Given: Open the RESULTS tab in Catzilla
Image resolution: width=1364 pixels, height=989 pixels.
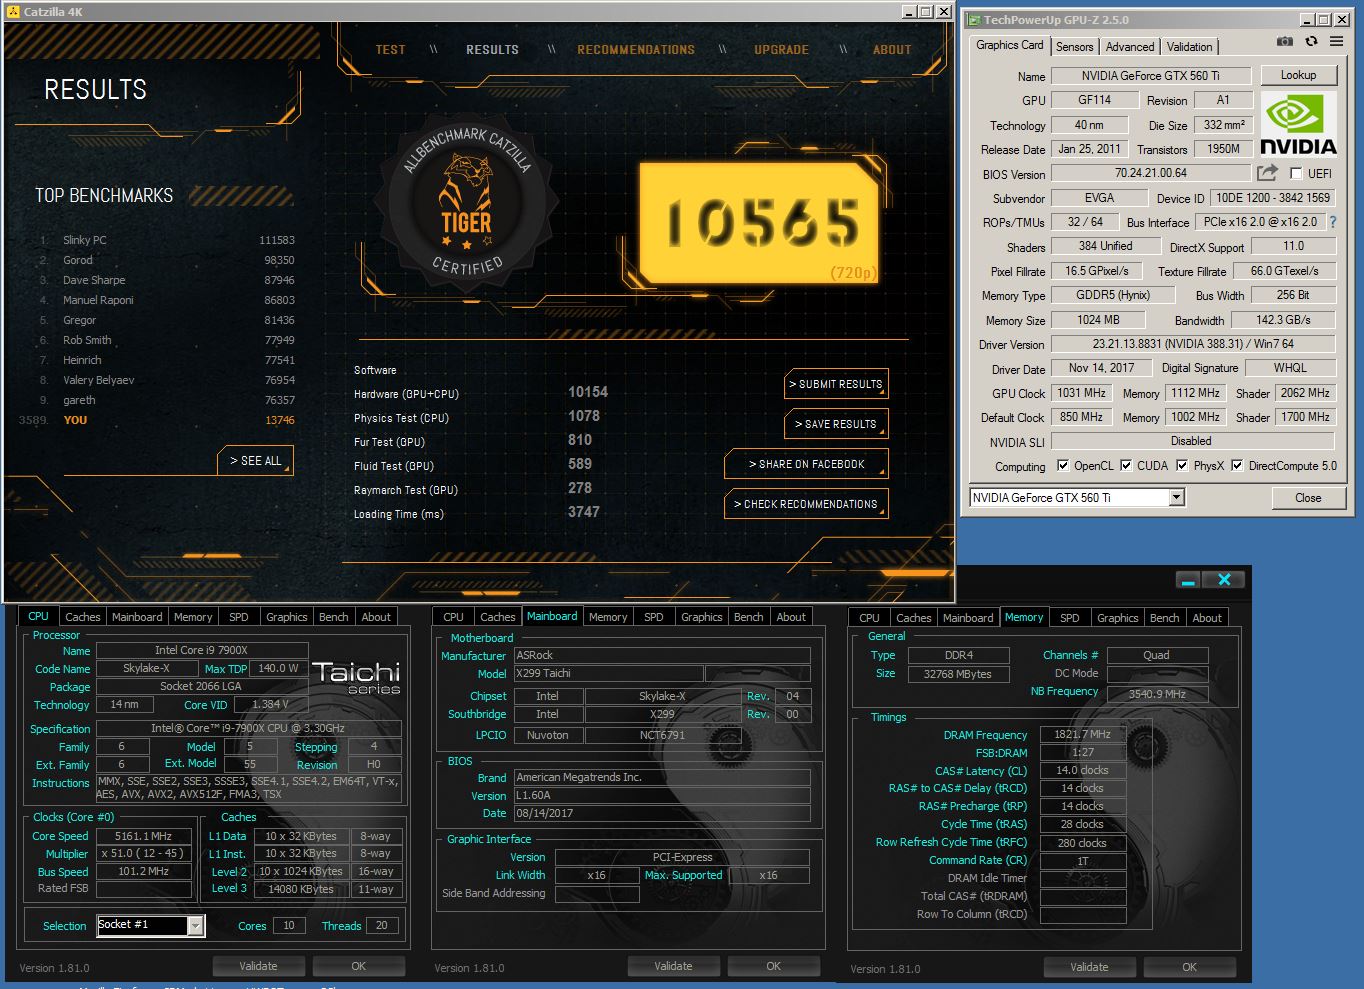Looking at the screenshot, I should (x=492, y=49).
